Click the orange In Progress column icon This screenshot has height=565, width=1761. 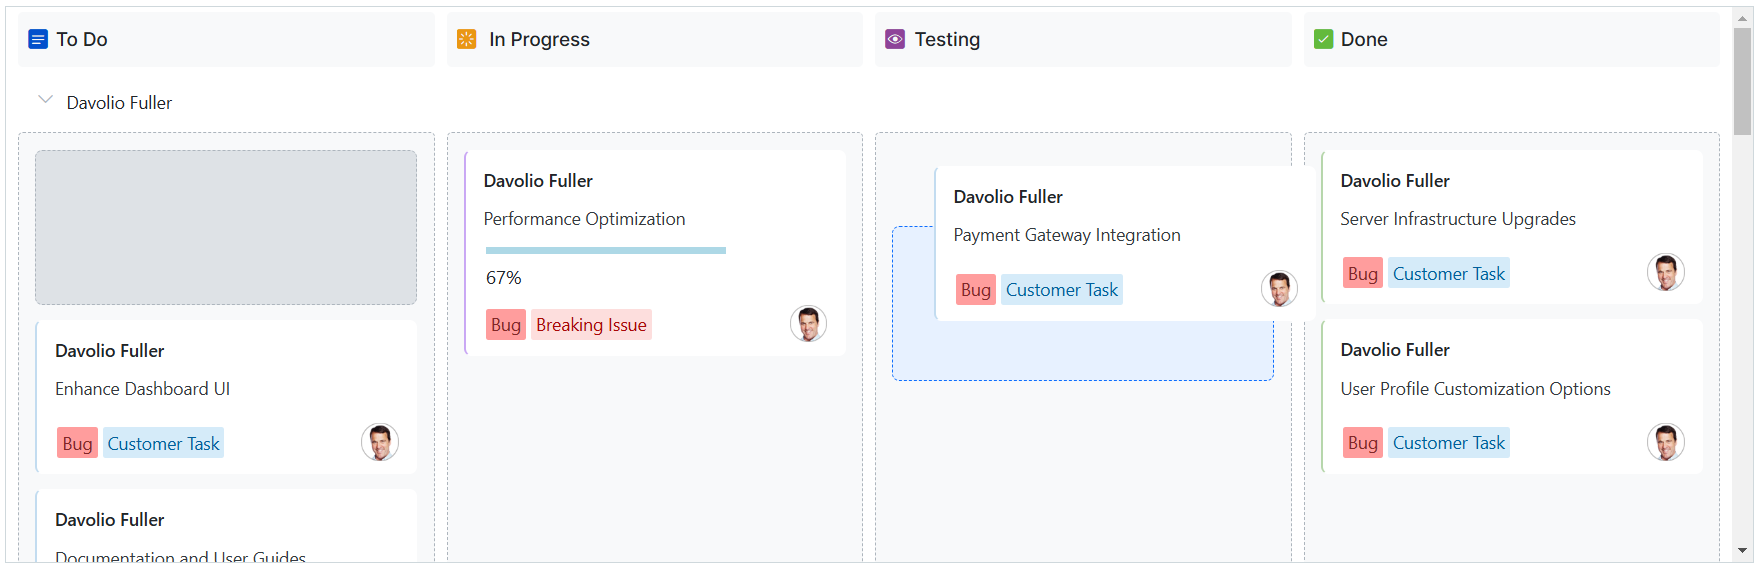[467, 39]
